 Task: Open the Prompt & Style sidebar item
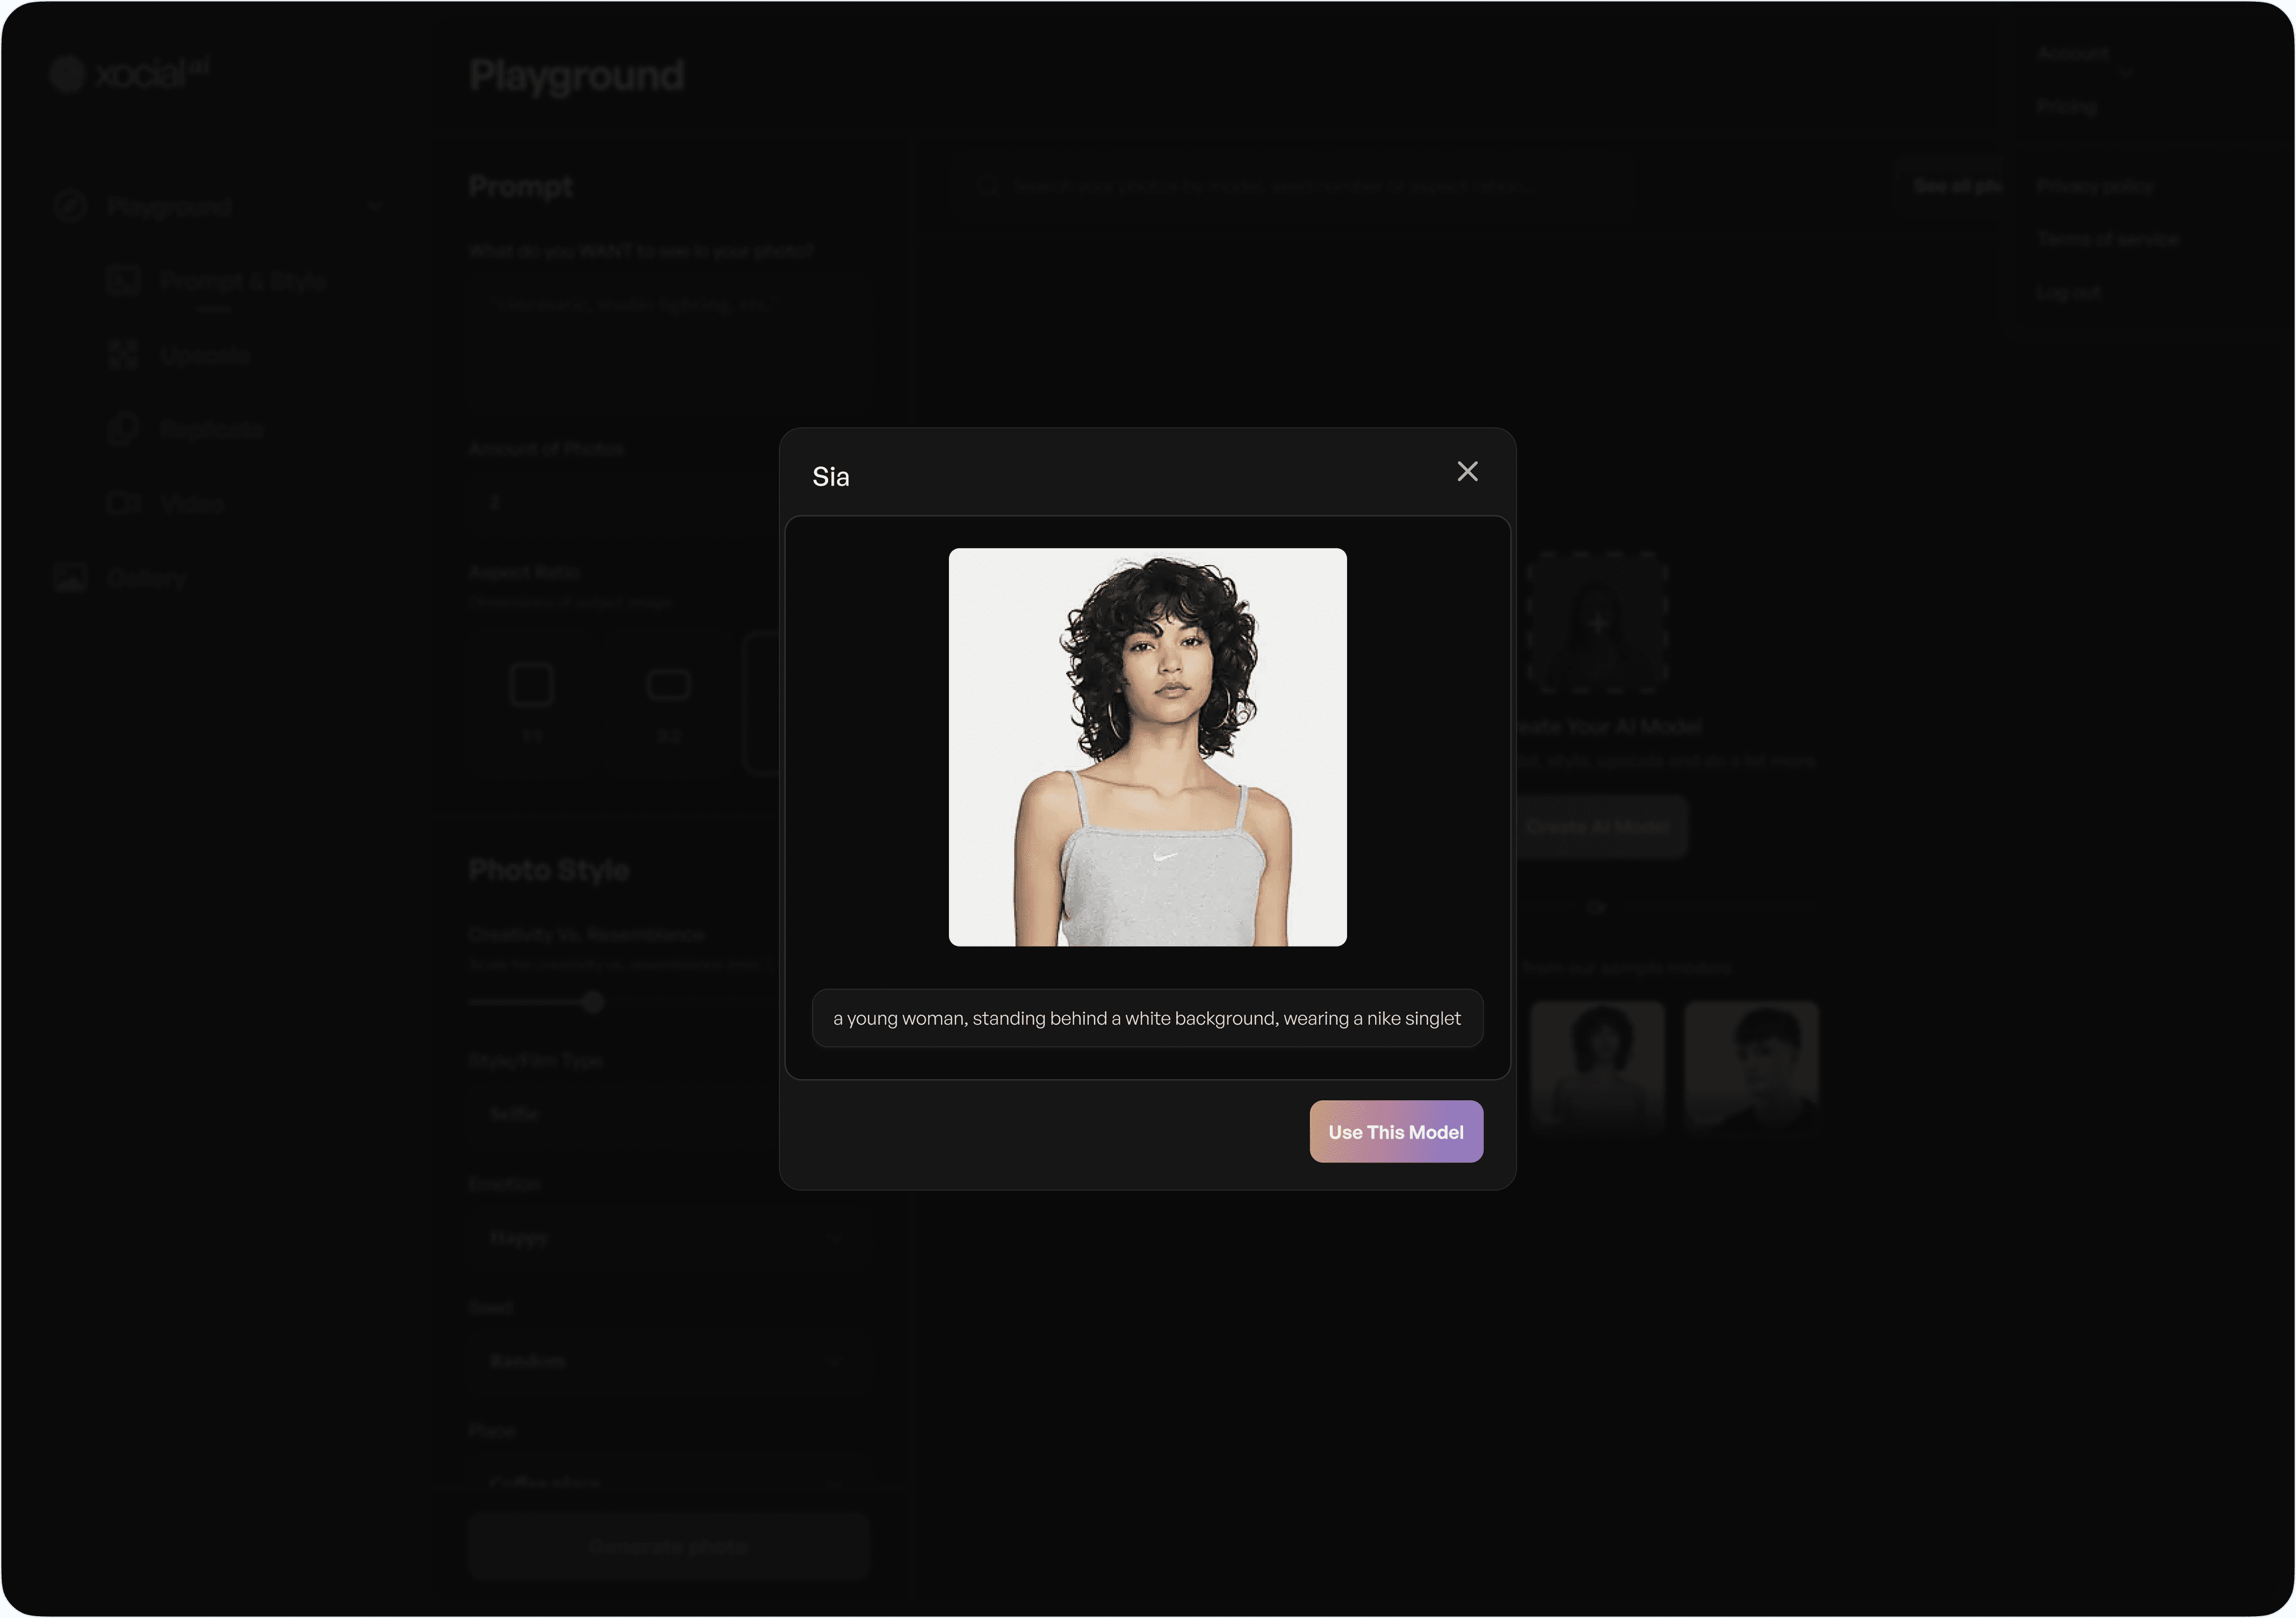click(x=218, y=281)
